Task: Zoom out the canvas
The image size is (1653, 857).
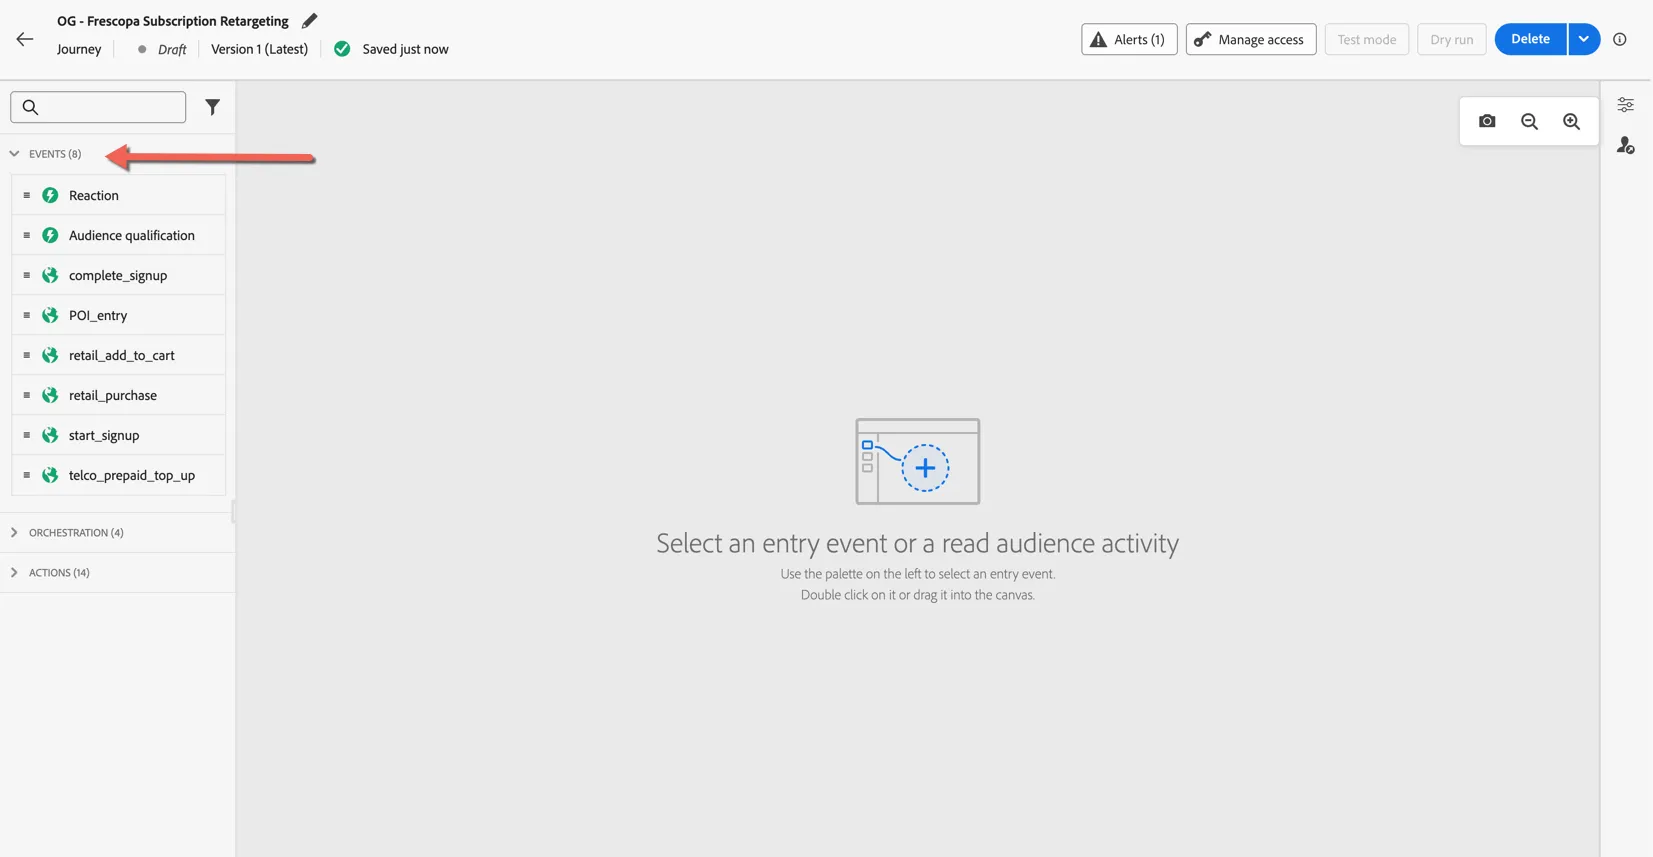Action: coord(1529,121)
